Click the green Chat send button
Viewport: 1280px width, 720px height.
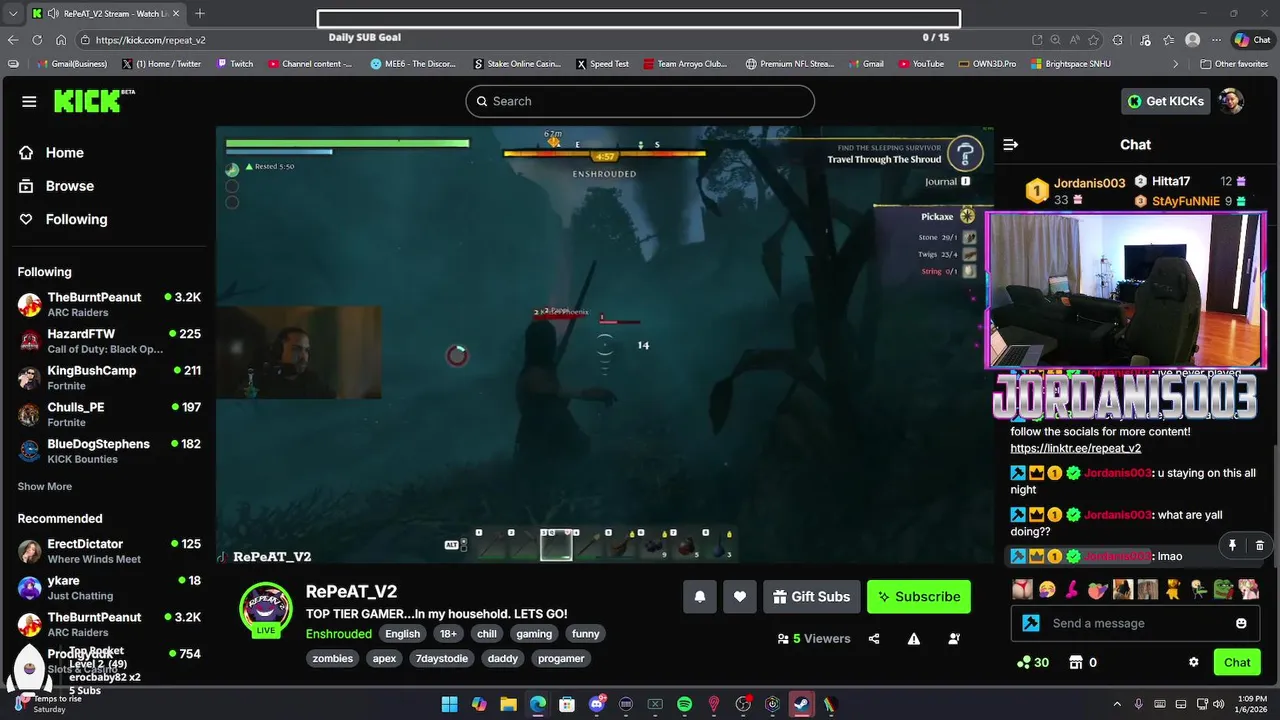(x=1237, y=662)
